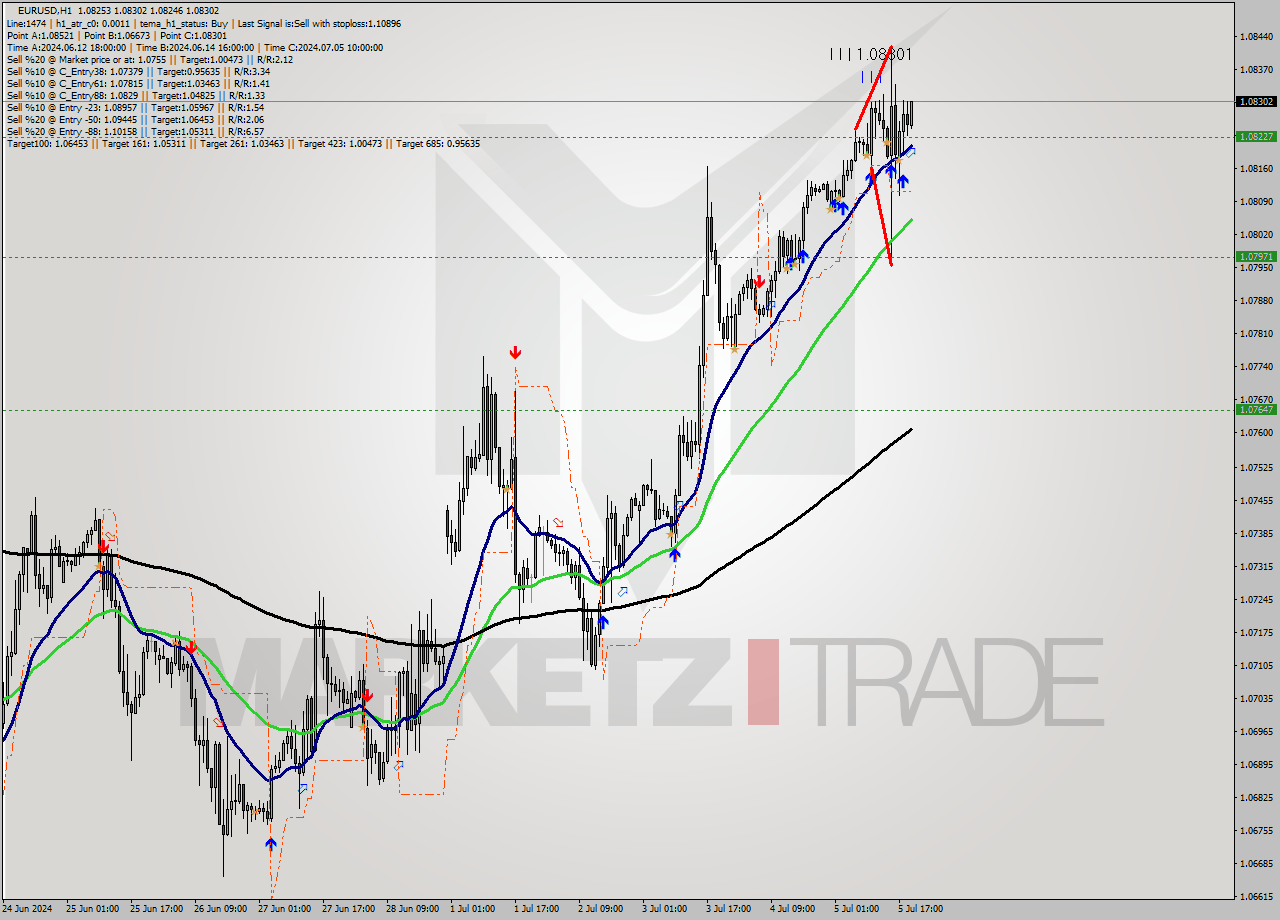Click price axis value 1.07105
1280x920 pixels.
click(1256, 665)
